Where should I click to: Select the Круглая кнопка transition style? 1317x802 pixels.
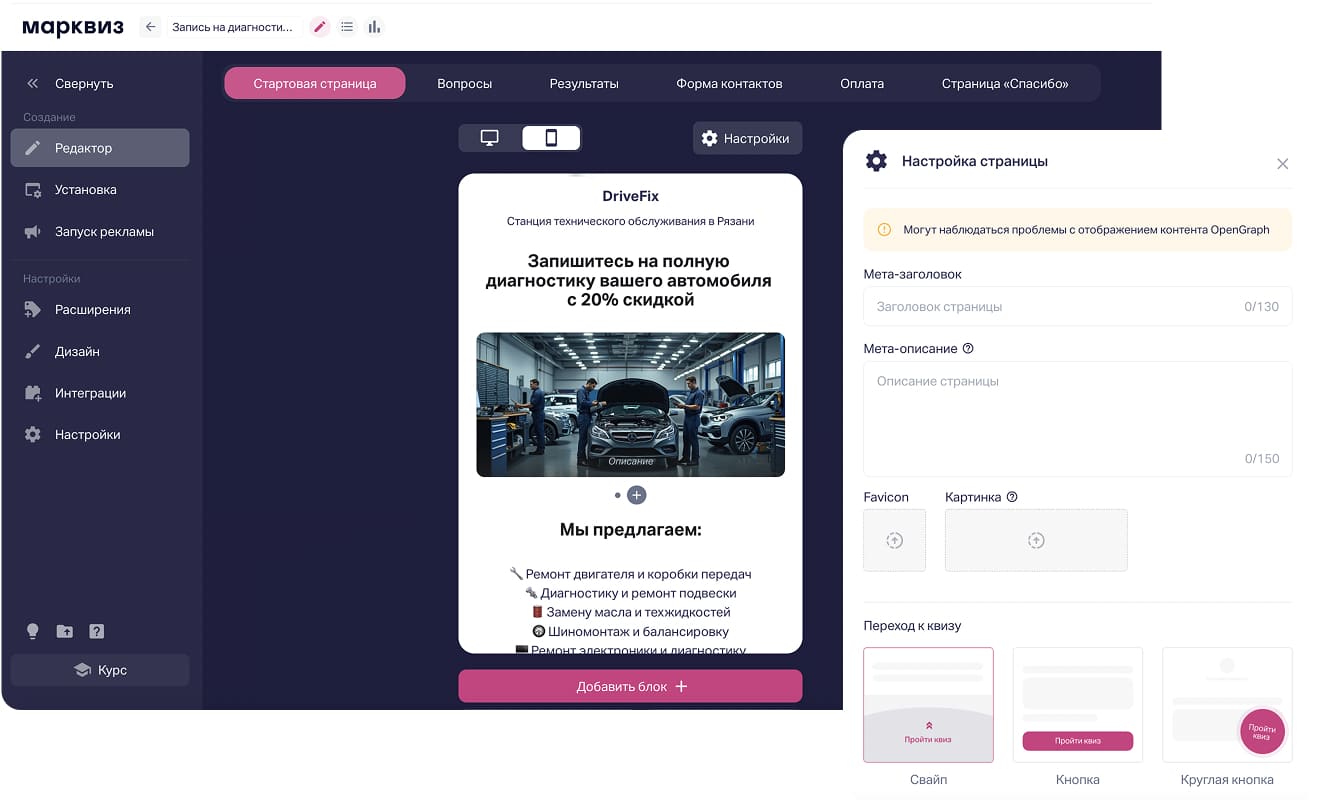coord(1227,704)
